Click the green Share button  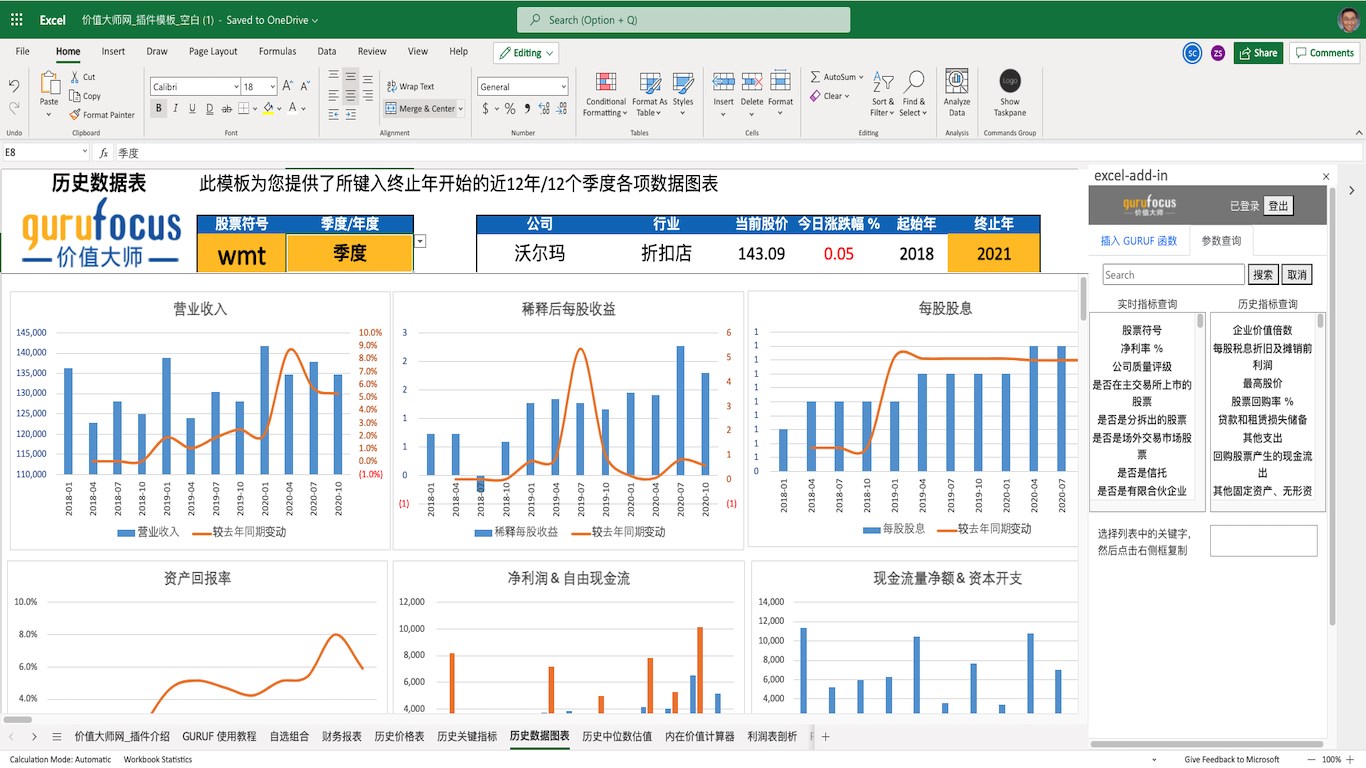pos(1258,53)
